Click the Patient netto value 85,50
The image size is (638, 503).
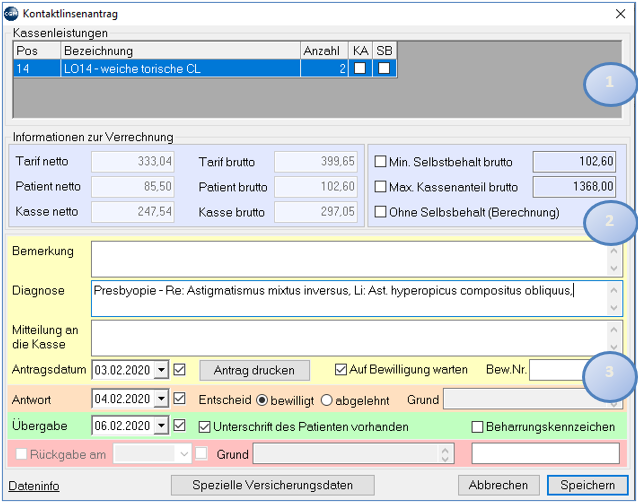(x=133, y=187)
